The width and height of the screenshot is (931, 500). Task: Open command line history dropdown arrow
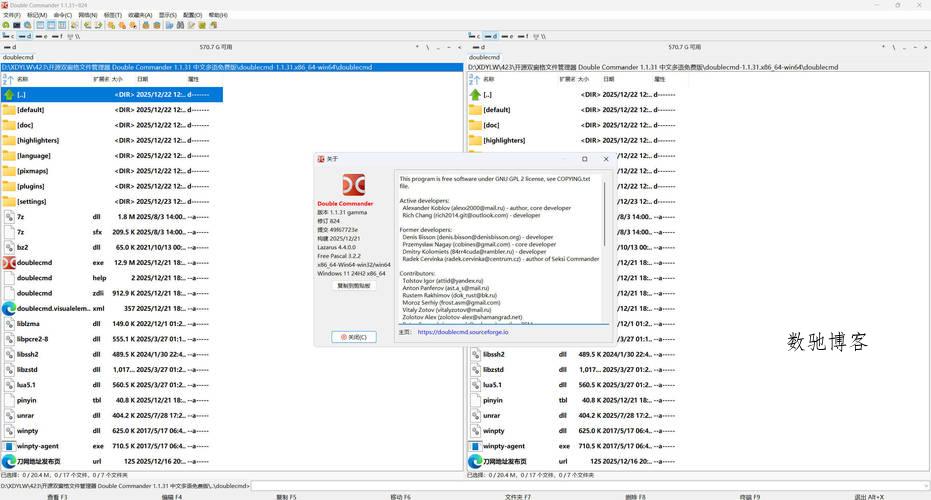pyautogui.click(x=924, y=486)
